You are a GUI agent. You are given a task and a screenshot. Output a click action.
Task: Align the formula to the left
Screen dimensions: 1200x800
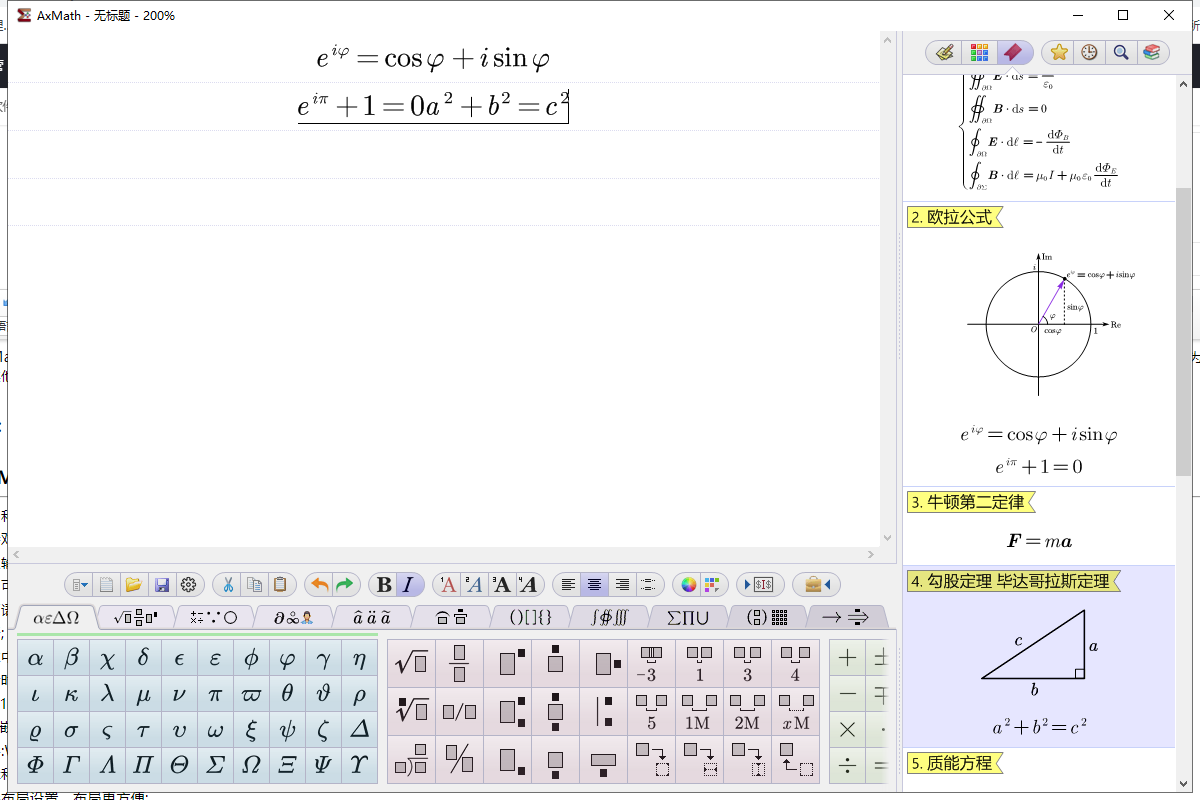point(568,584)
